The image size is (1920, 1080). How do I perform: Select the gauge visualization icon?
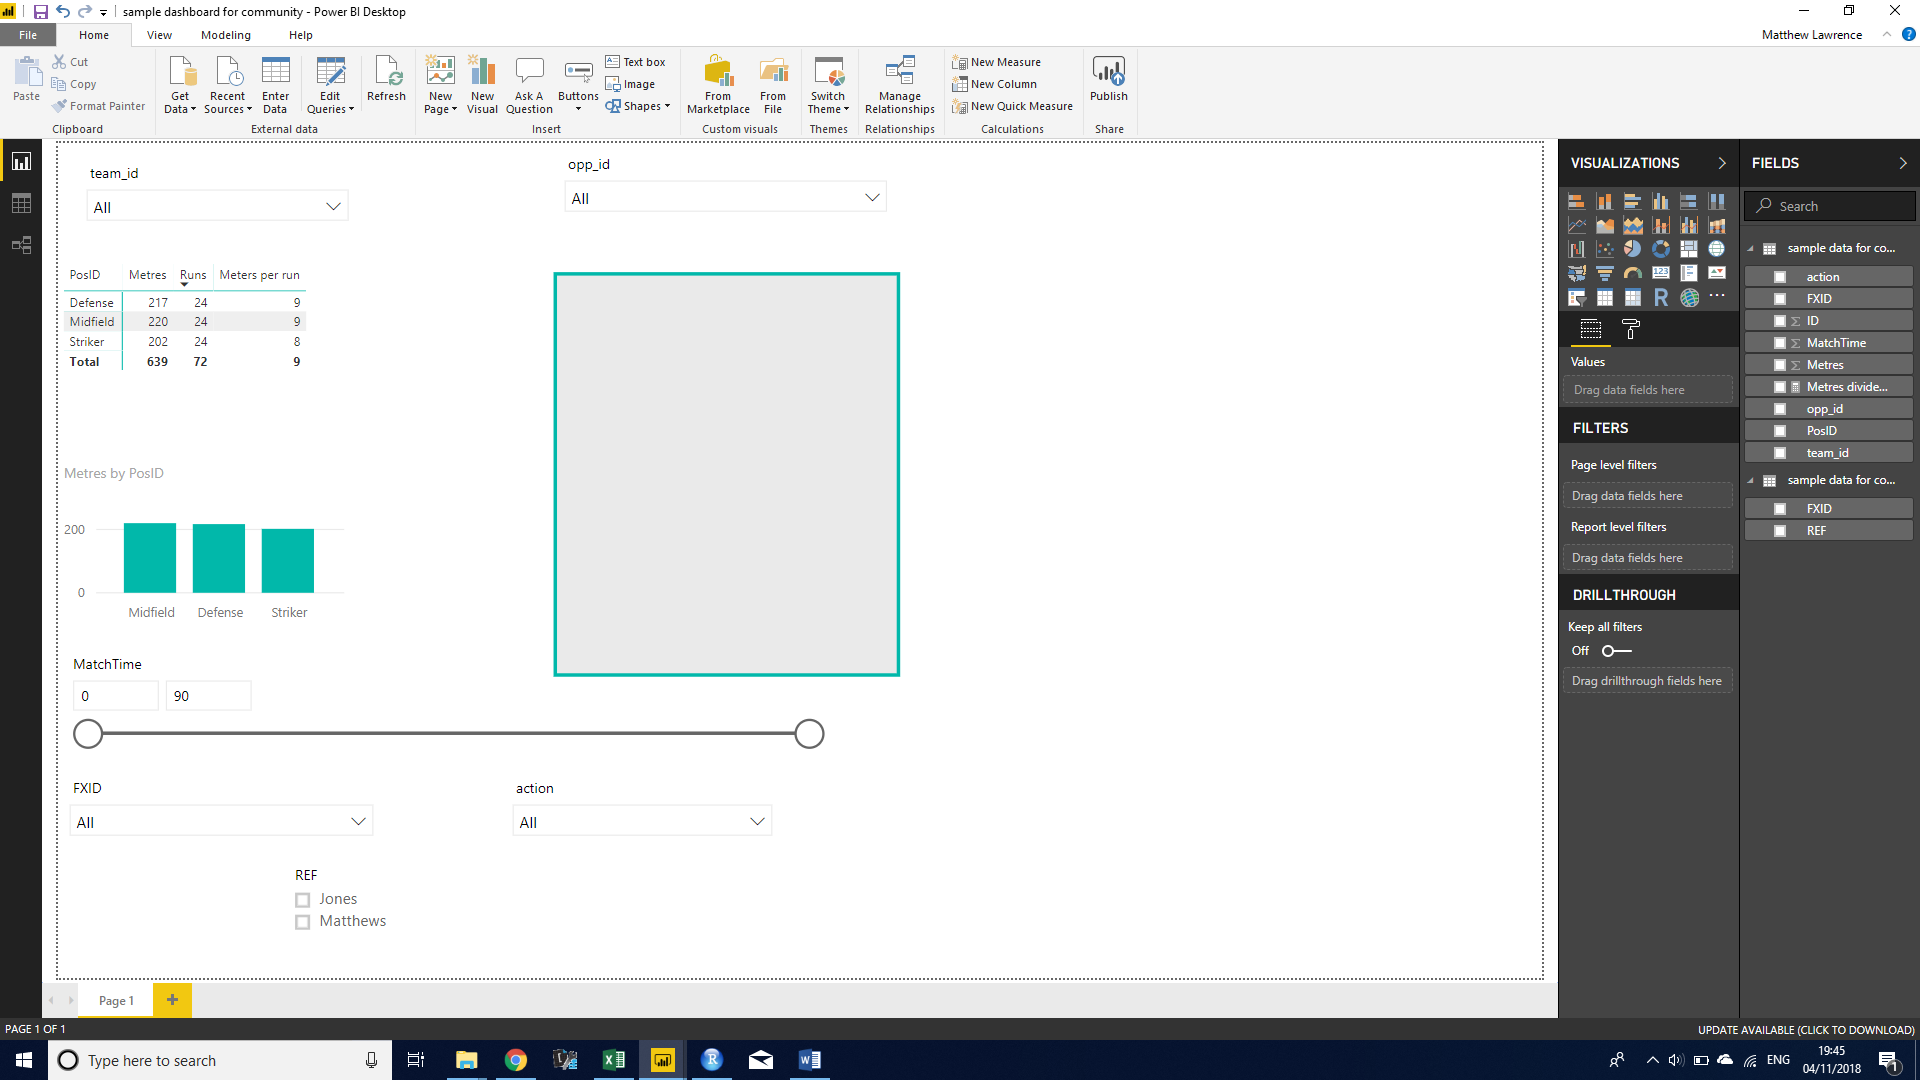[1633, 273]
